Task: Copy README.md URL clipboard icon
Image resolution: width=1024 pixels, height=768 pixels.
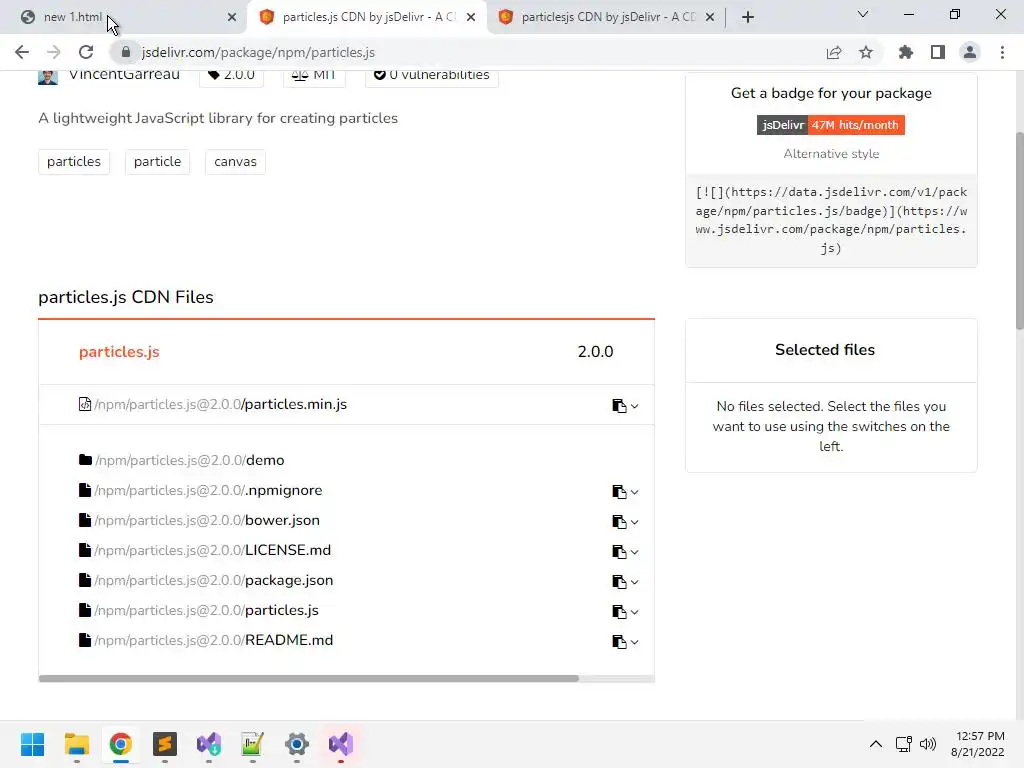Action: [x=619, y=642]
